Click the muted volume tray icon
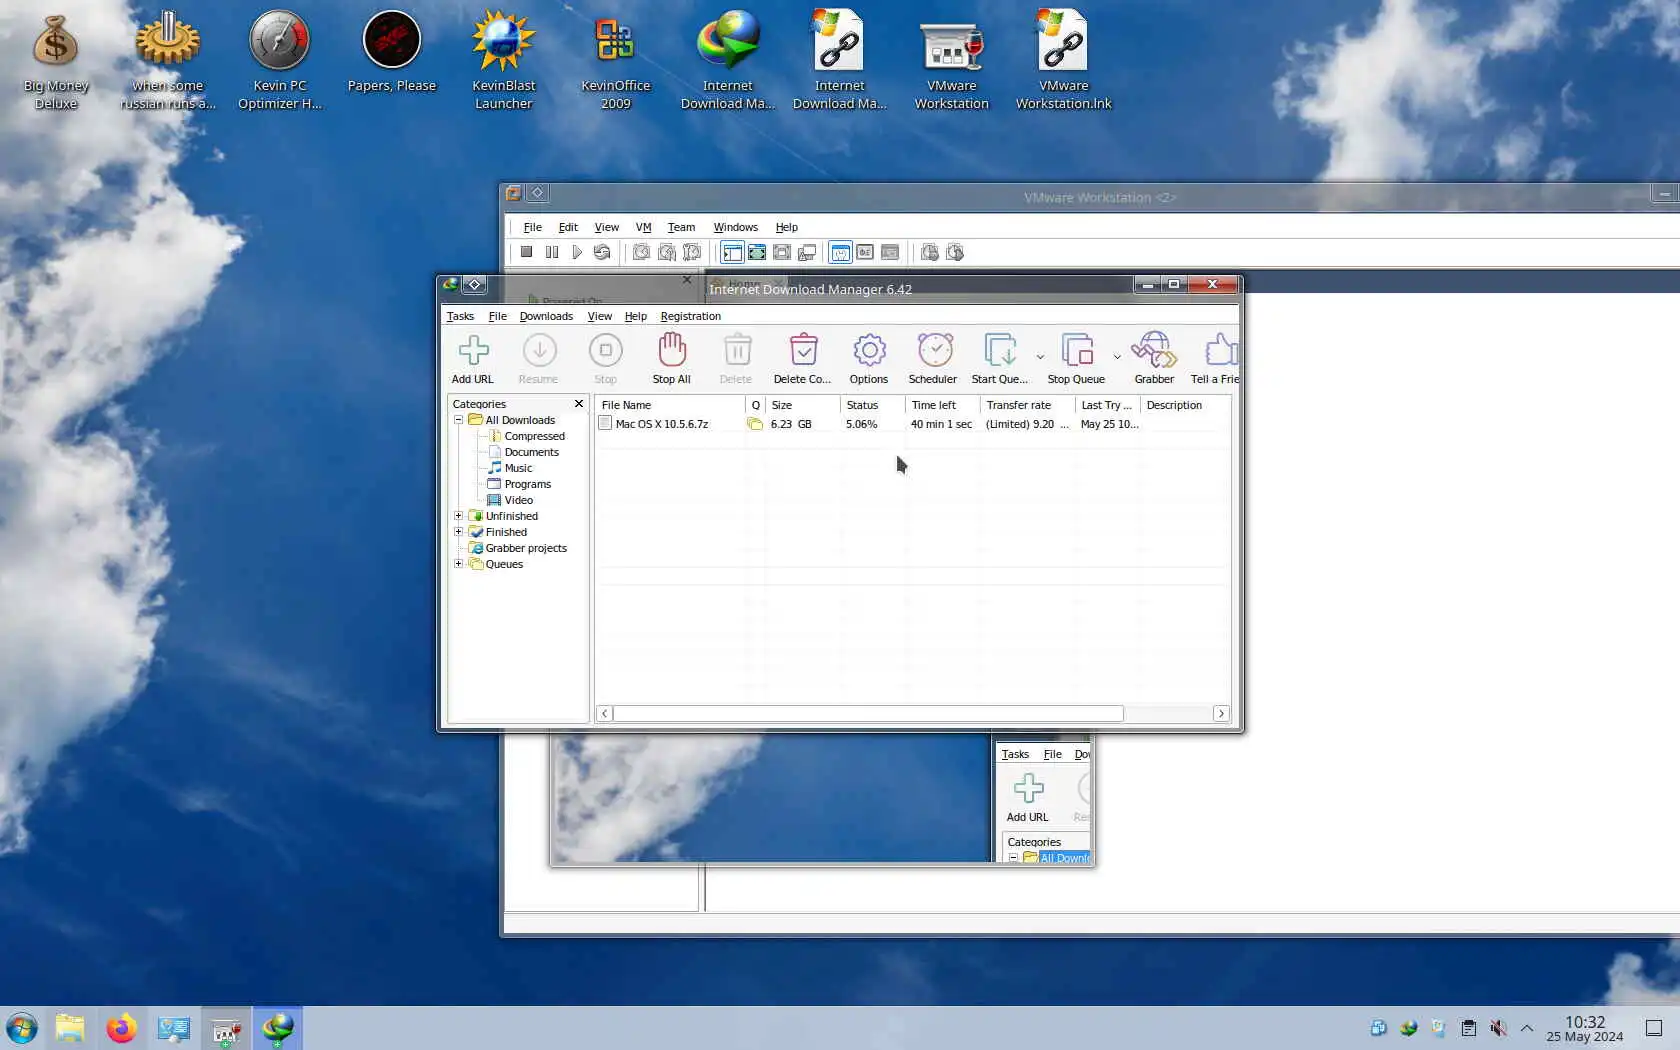1680x1050 pixels. pyautogui.click(x=1498, y=1028)
